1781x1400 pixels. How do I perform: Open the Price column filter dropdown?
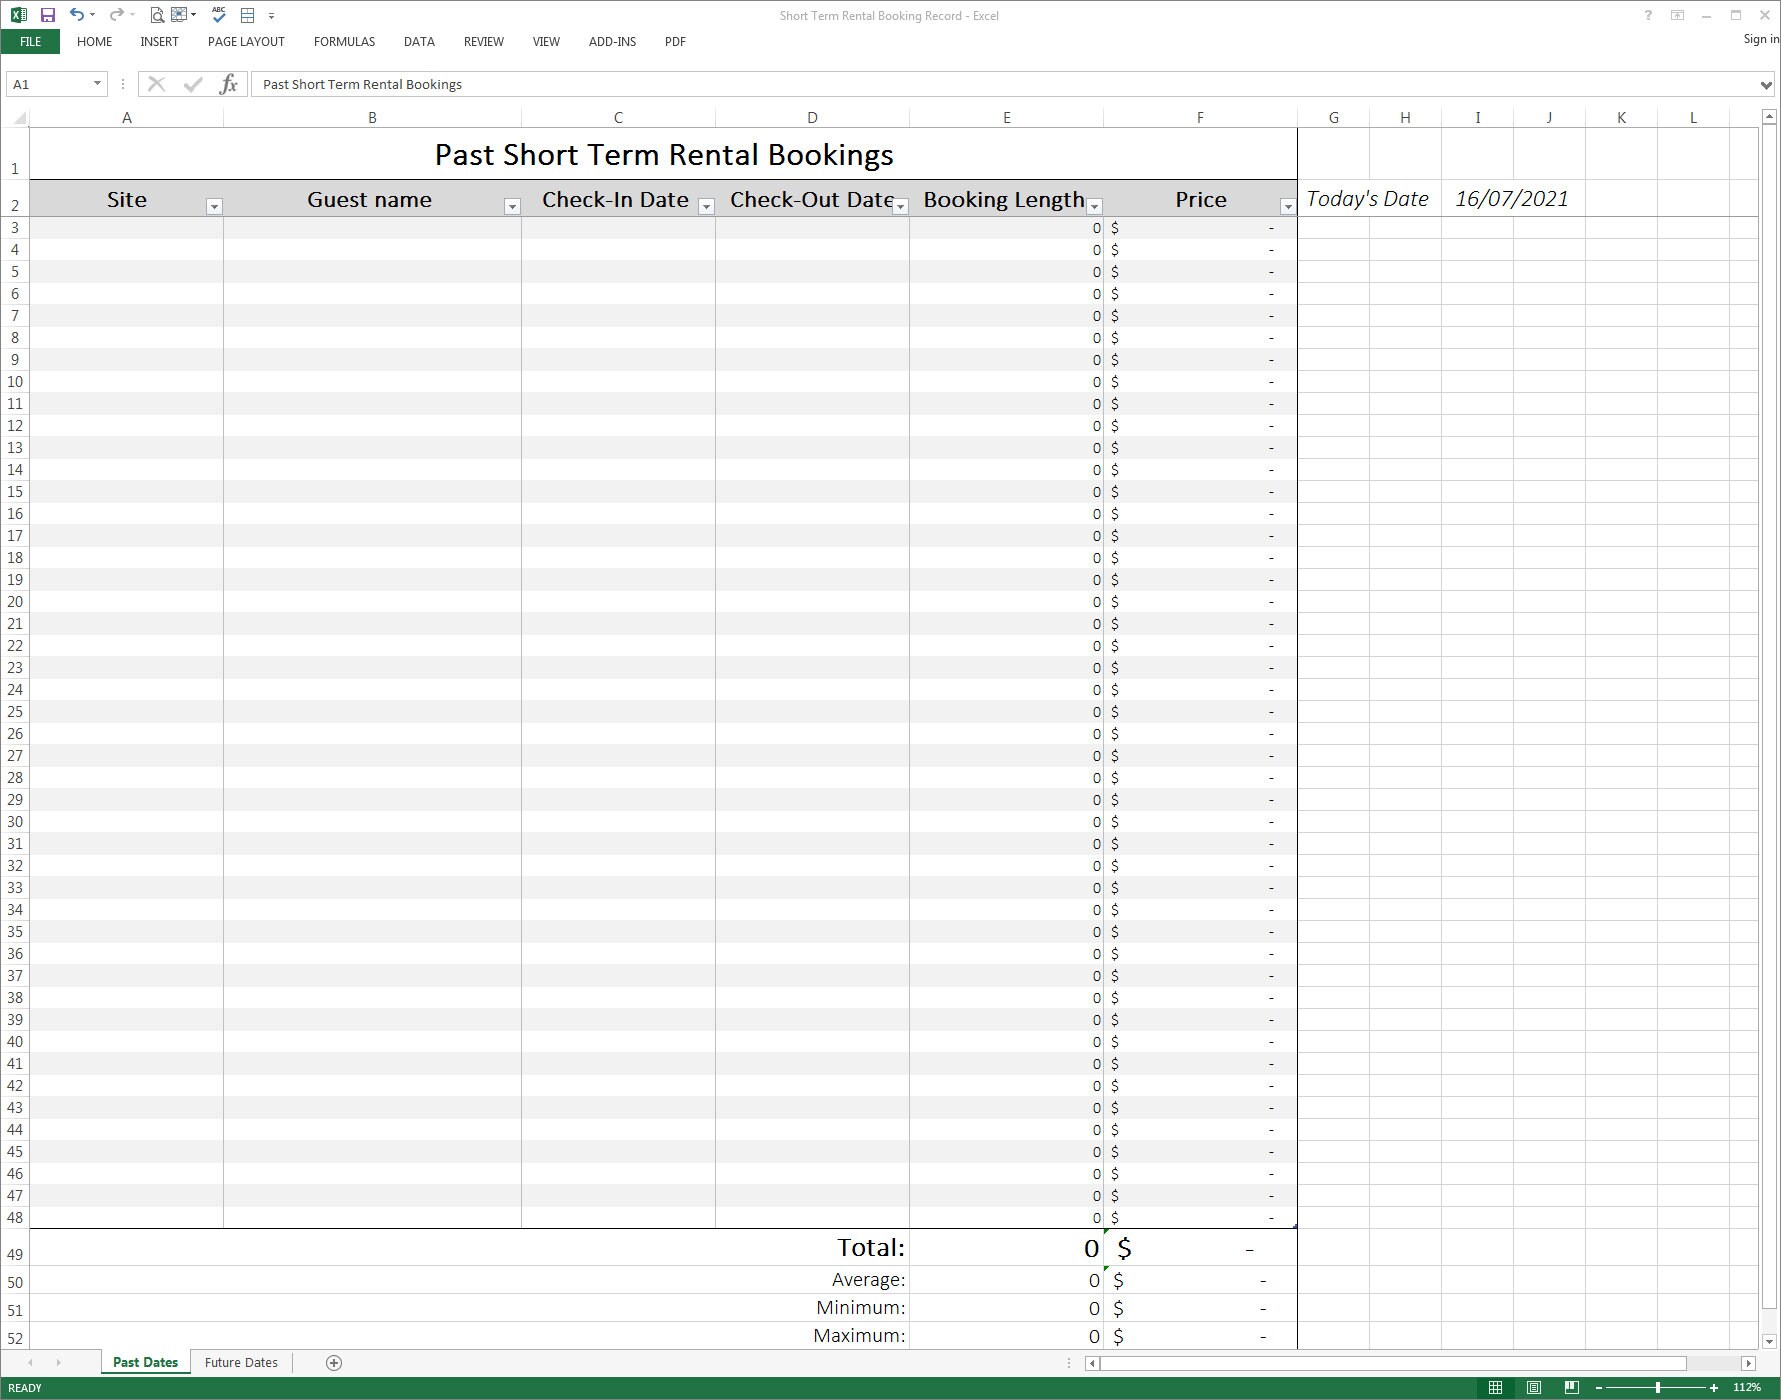pos(1288,207)
